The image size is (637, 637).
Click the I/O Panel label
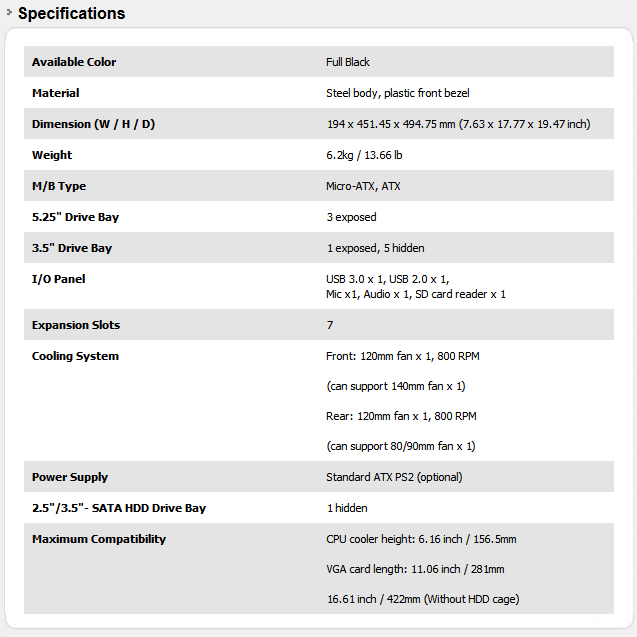58,279
